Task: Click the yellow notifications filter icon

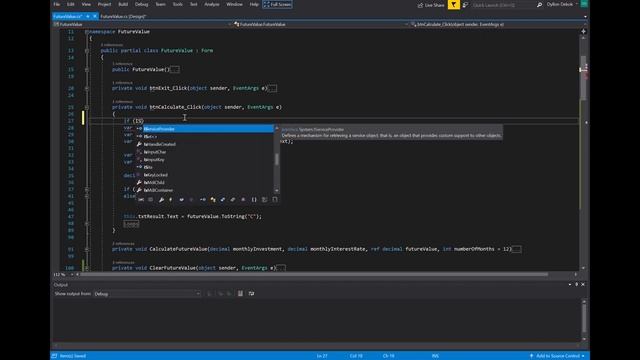Action: [453, 5]
